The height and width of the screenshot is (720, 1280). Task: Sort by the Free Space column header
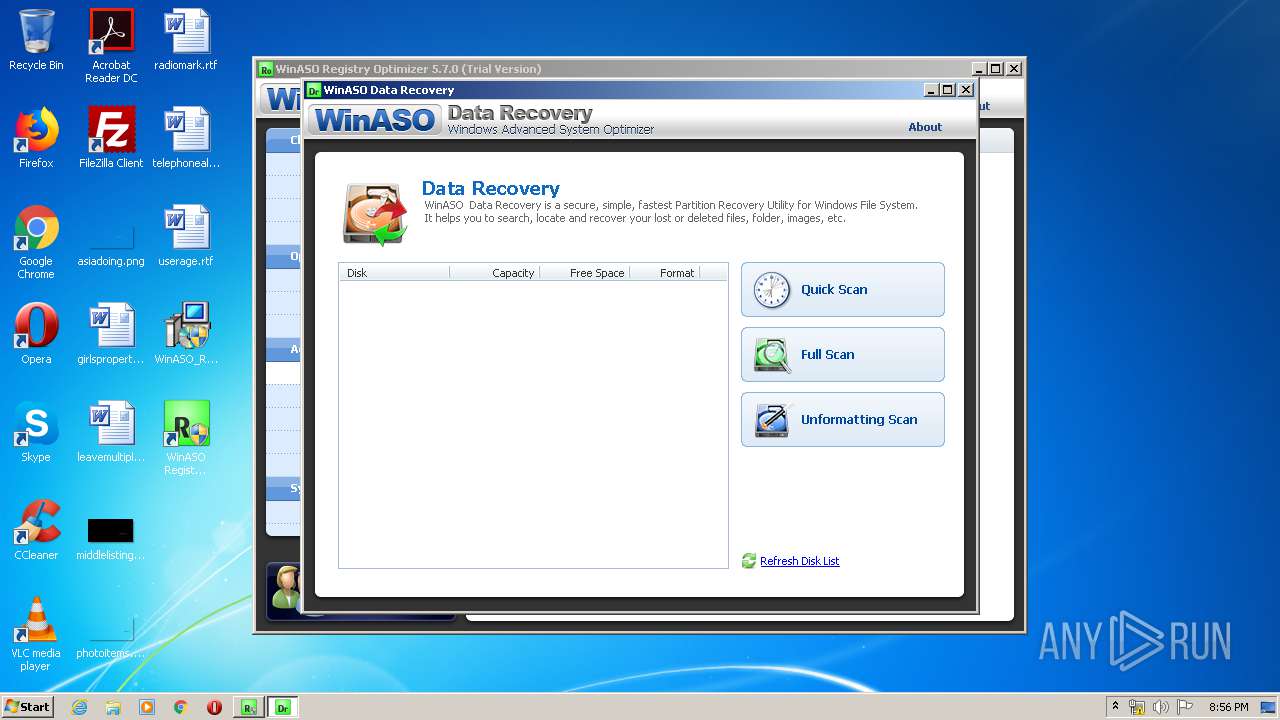(585, 273)
